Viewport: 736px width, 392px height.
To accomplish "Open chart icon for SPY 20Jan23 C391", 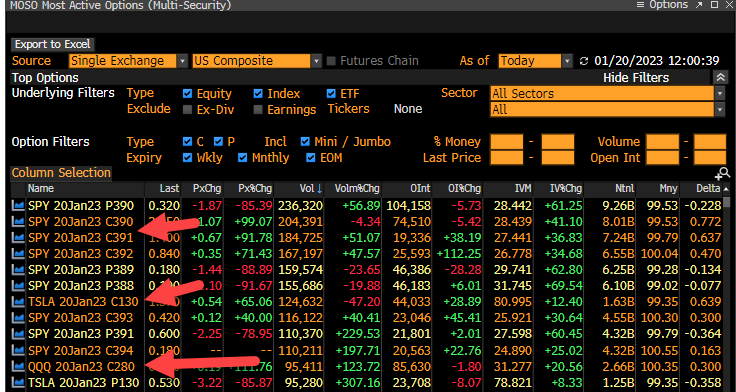I will pyautogui.click(x=18, y=238).
